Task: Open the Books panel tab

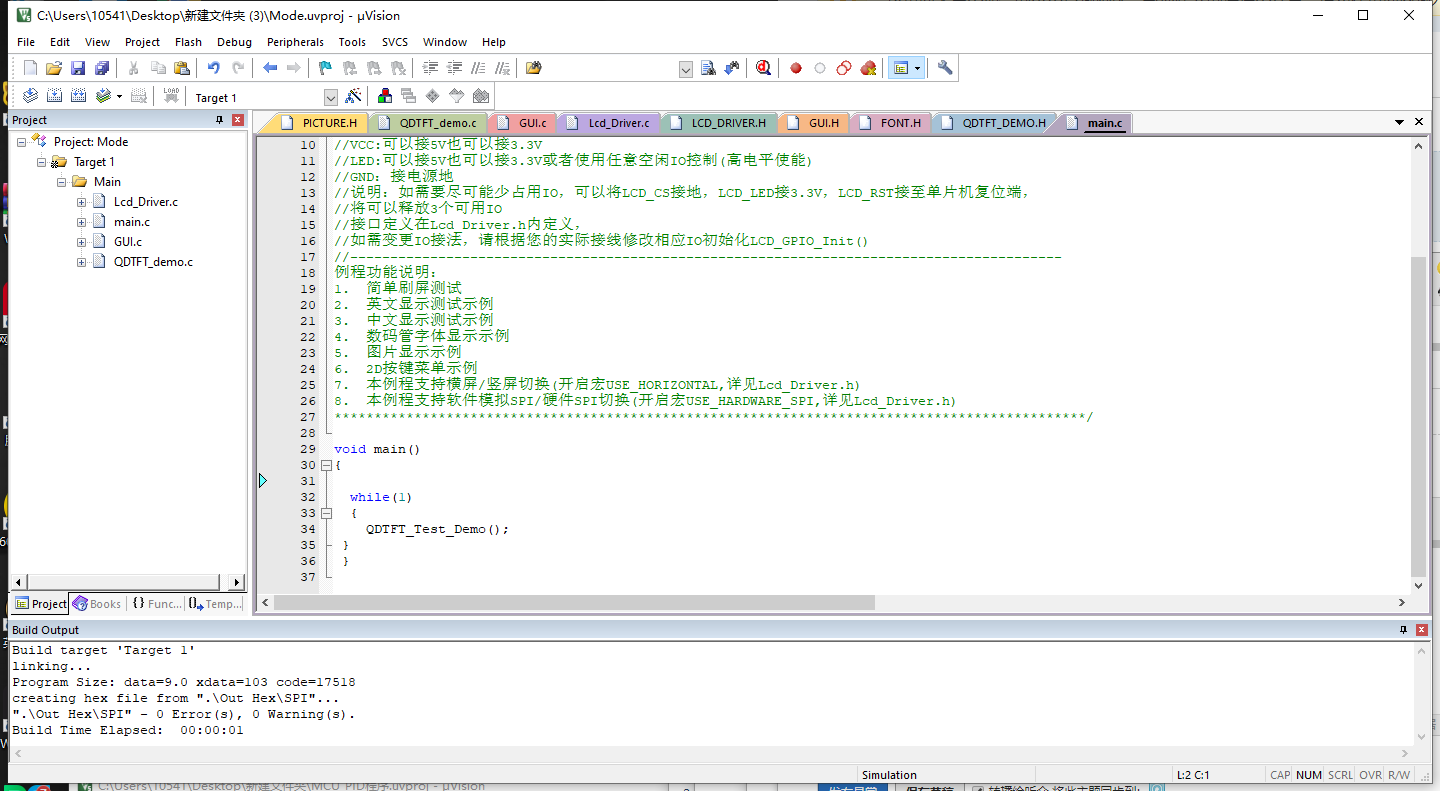Action: coord(96,604)
